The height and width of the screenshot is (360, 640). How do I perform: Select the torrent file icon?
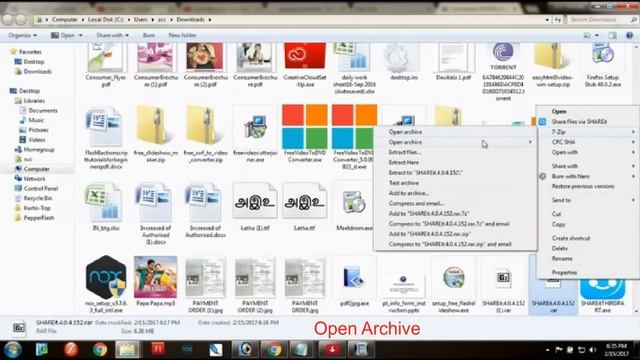[x=503, y=56]
